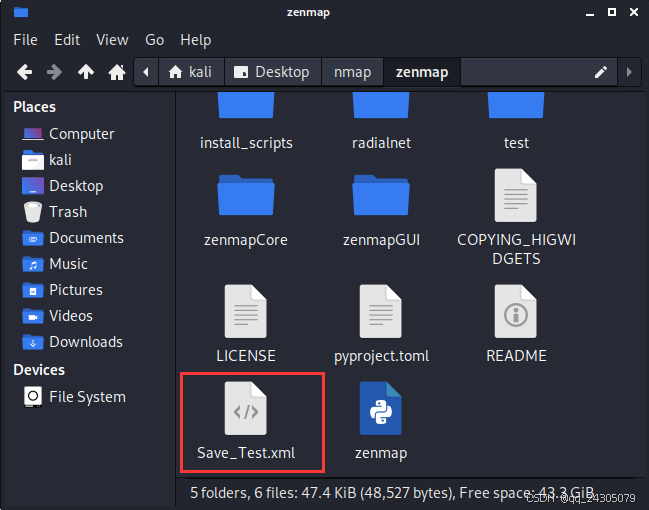Open Music in the sidebar
Image resolution: width=649 pixels, height=510 pixels.
point(55,264)
